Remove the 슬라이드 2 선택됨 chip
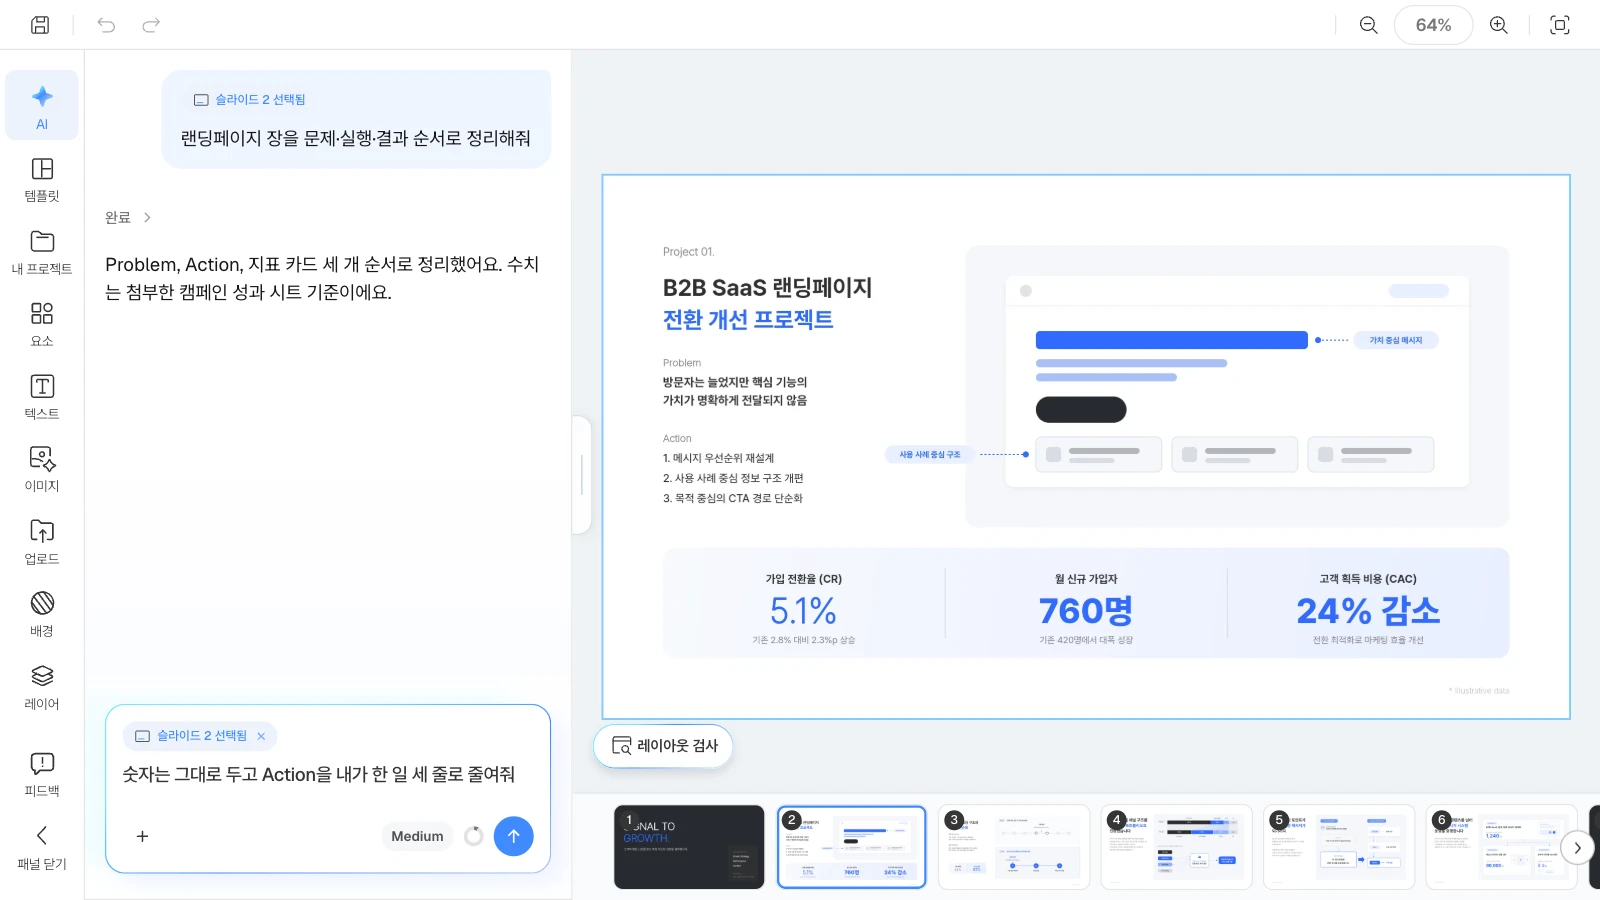 pos(261,736)
